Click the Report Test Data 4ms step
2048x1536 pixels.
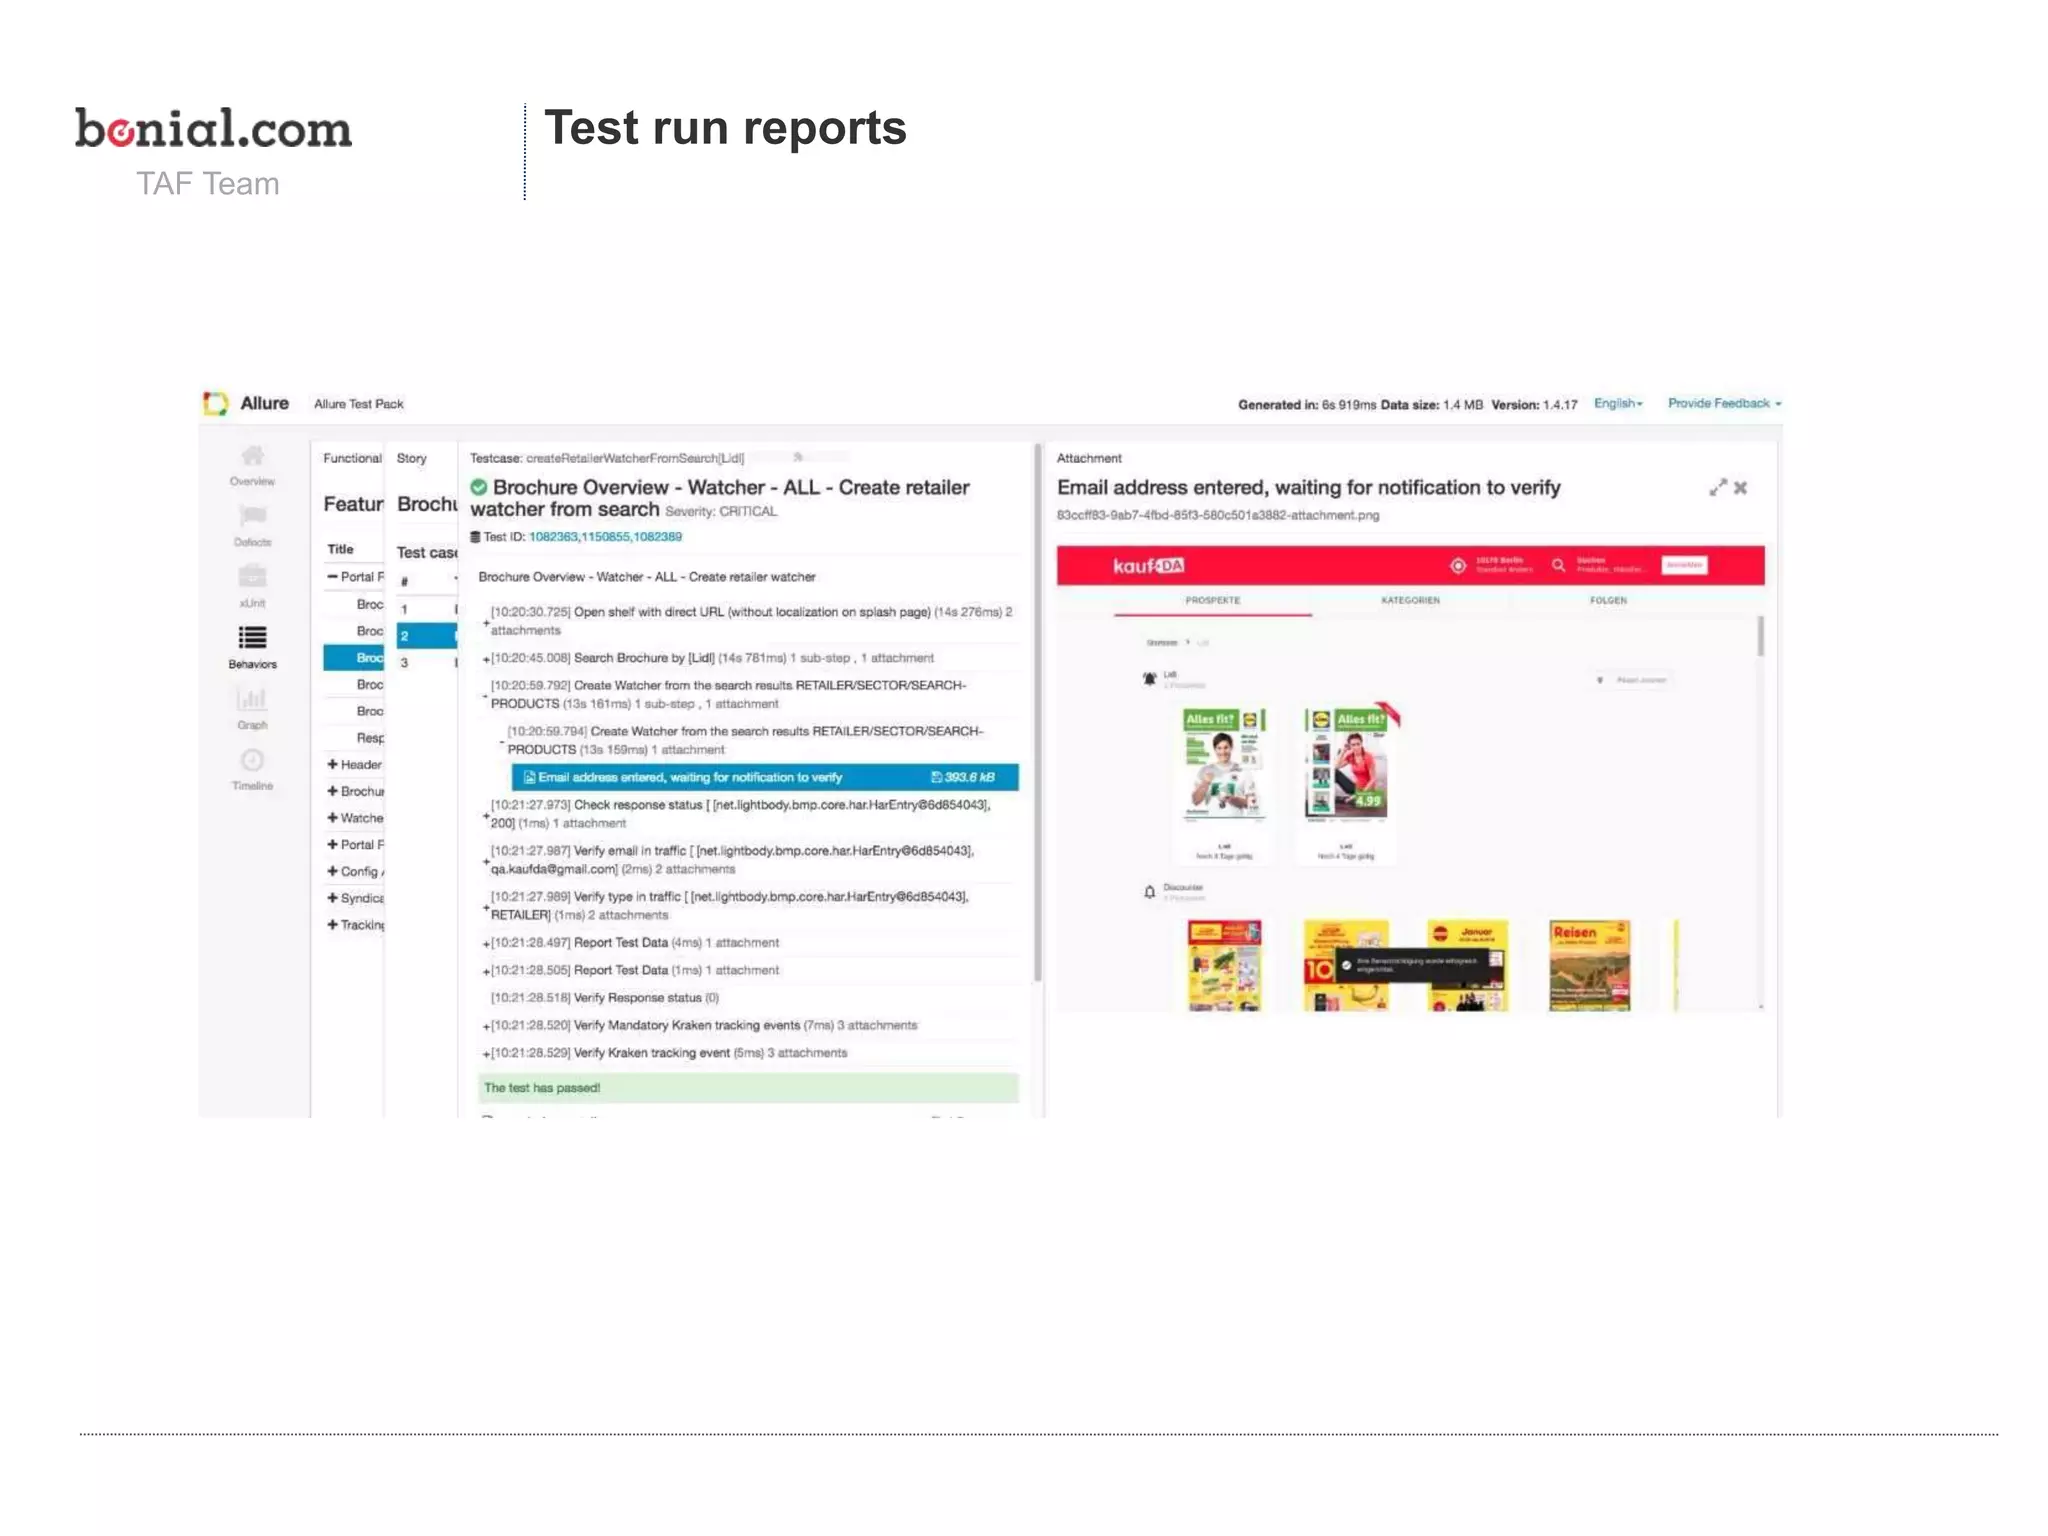[x=636, y=943]
